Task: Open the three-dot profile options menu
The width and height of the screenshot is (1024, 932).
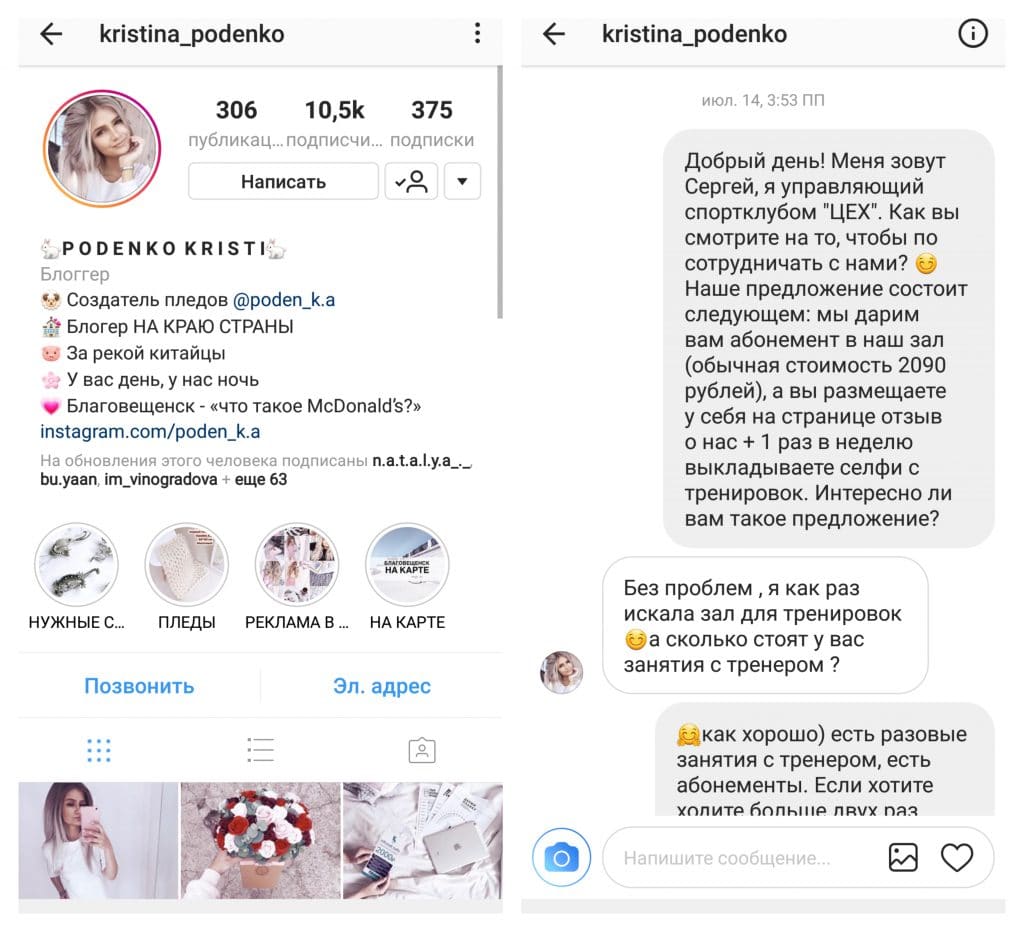Action: tap(477, 33)
